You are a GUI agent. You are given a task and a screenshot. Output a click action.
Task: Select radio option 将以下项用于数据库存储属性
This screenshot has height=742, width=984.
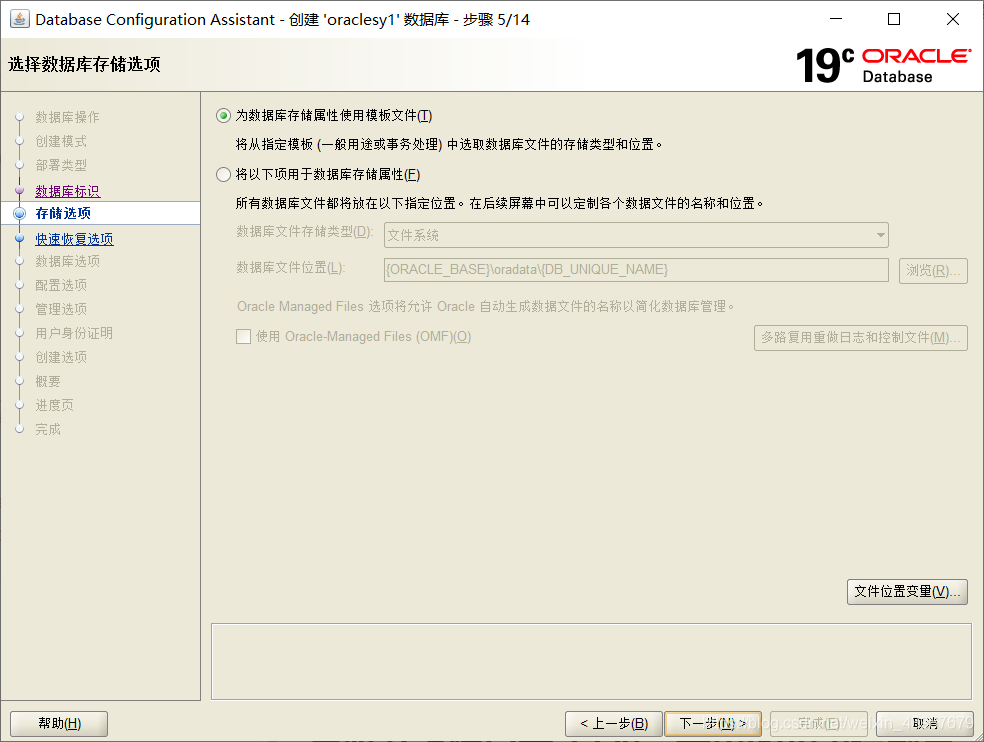click(x=223, y=175)
